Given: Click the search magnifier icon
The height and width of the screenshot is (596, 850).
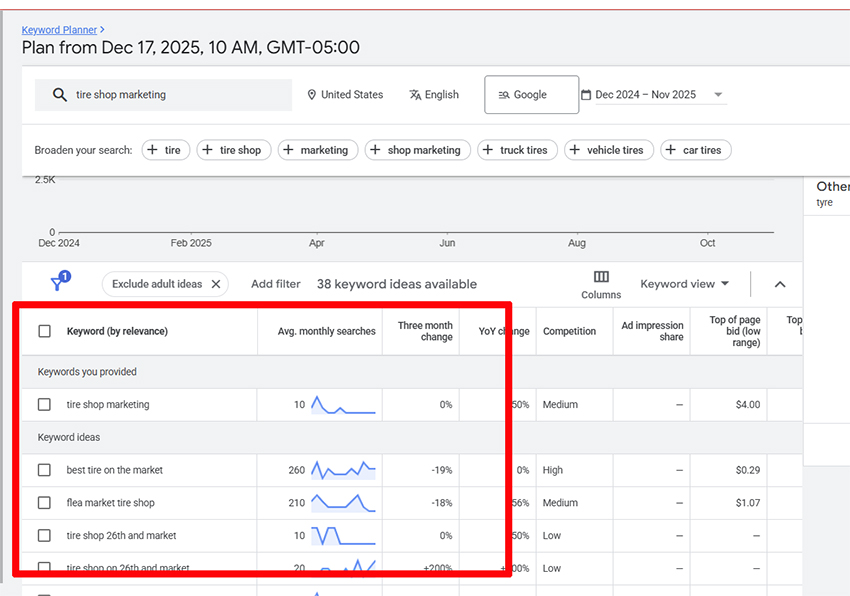Looking at the screenshot, I should [60, 95].
